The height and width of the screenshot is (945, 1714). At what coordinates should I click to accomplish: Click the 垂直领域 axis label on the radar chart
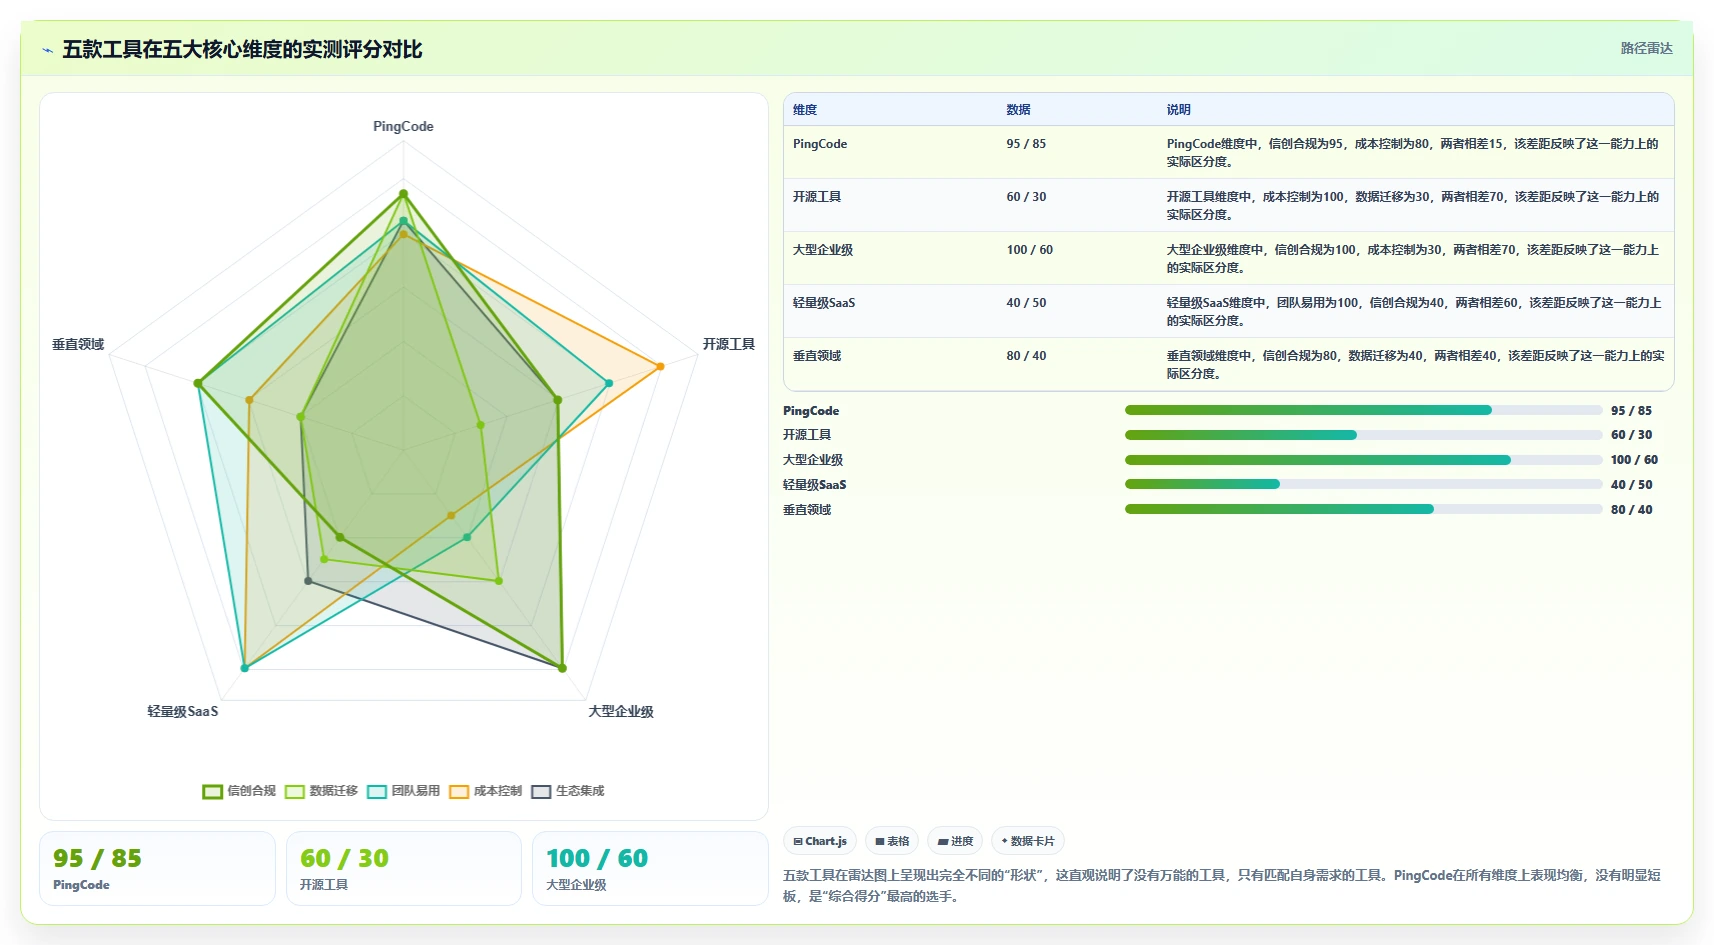78,344
